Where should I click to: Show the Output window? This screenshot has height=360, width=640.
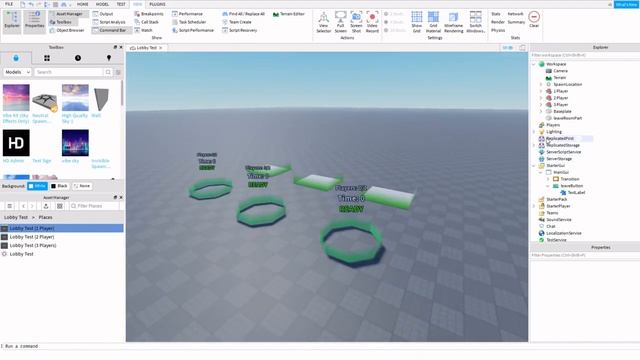103,14
